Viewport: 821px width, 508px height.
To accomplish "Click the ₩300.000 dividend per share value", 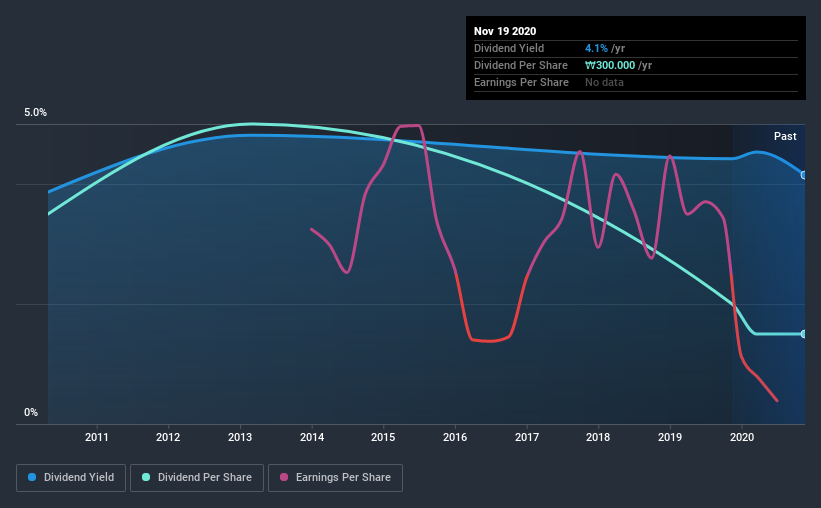I will click(x=610, y=65).
